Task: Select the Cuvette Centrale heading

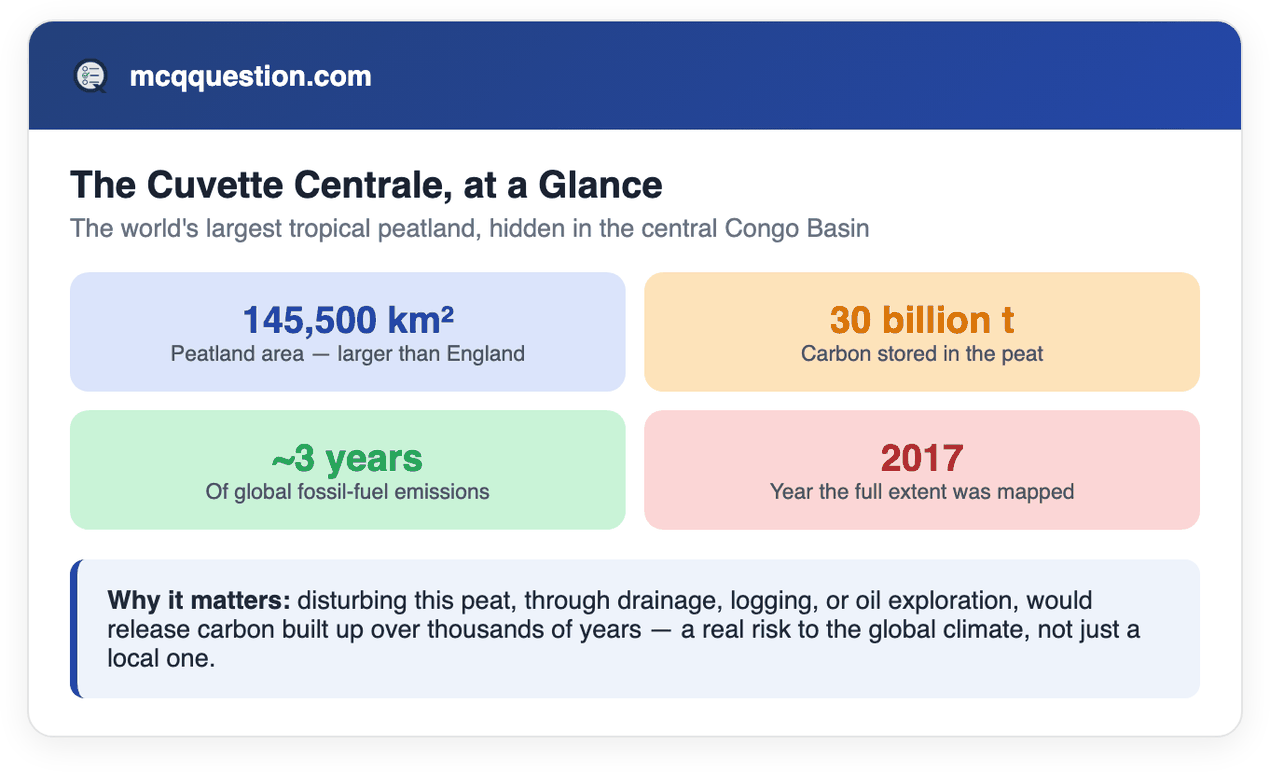Action: 366,185
